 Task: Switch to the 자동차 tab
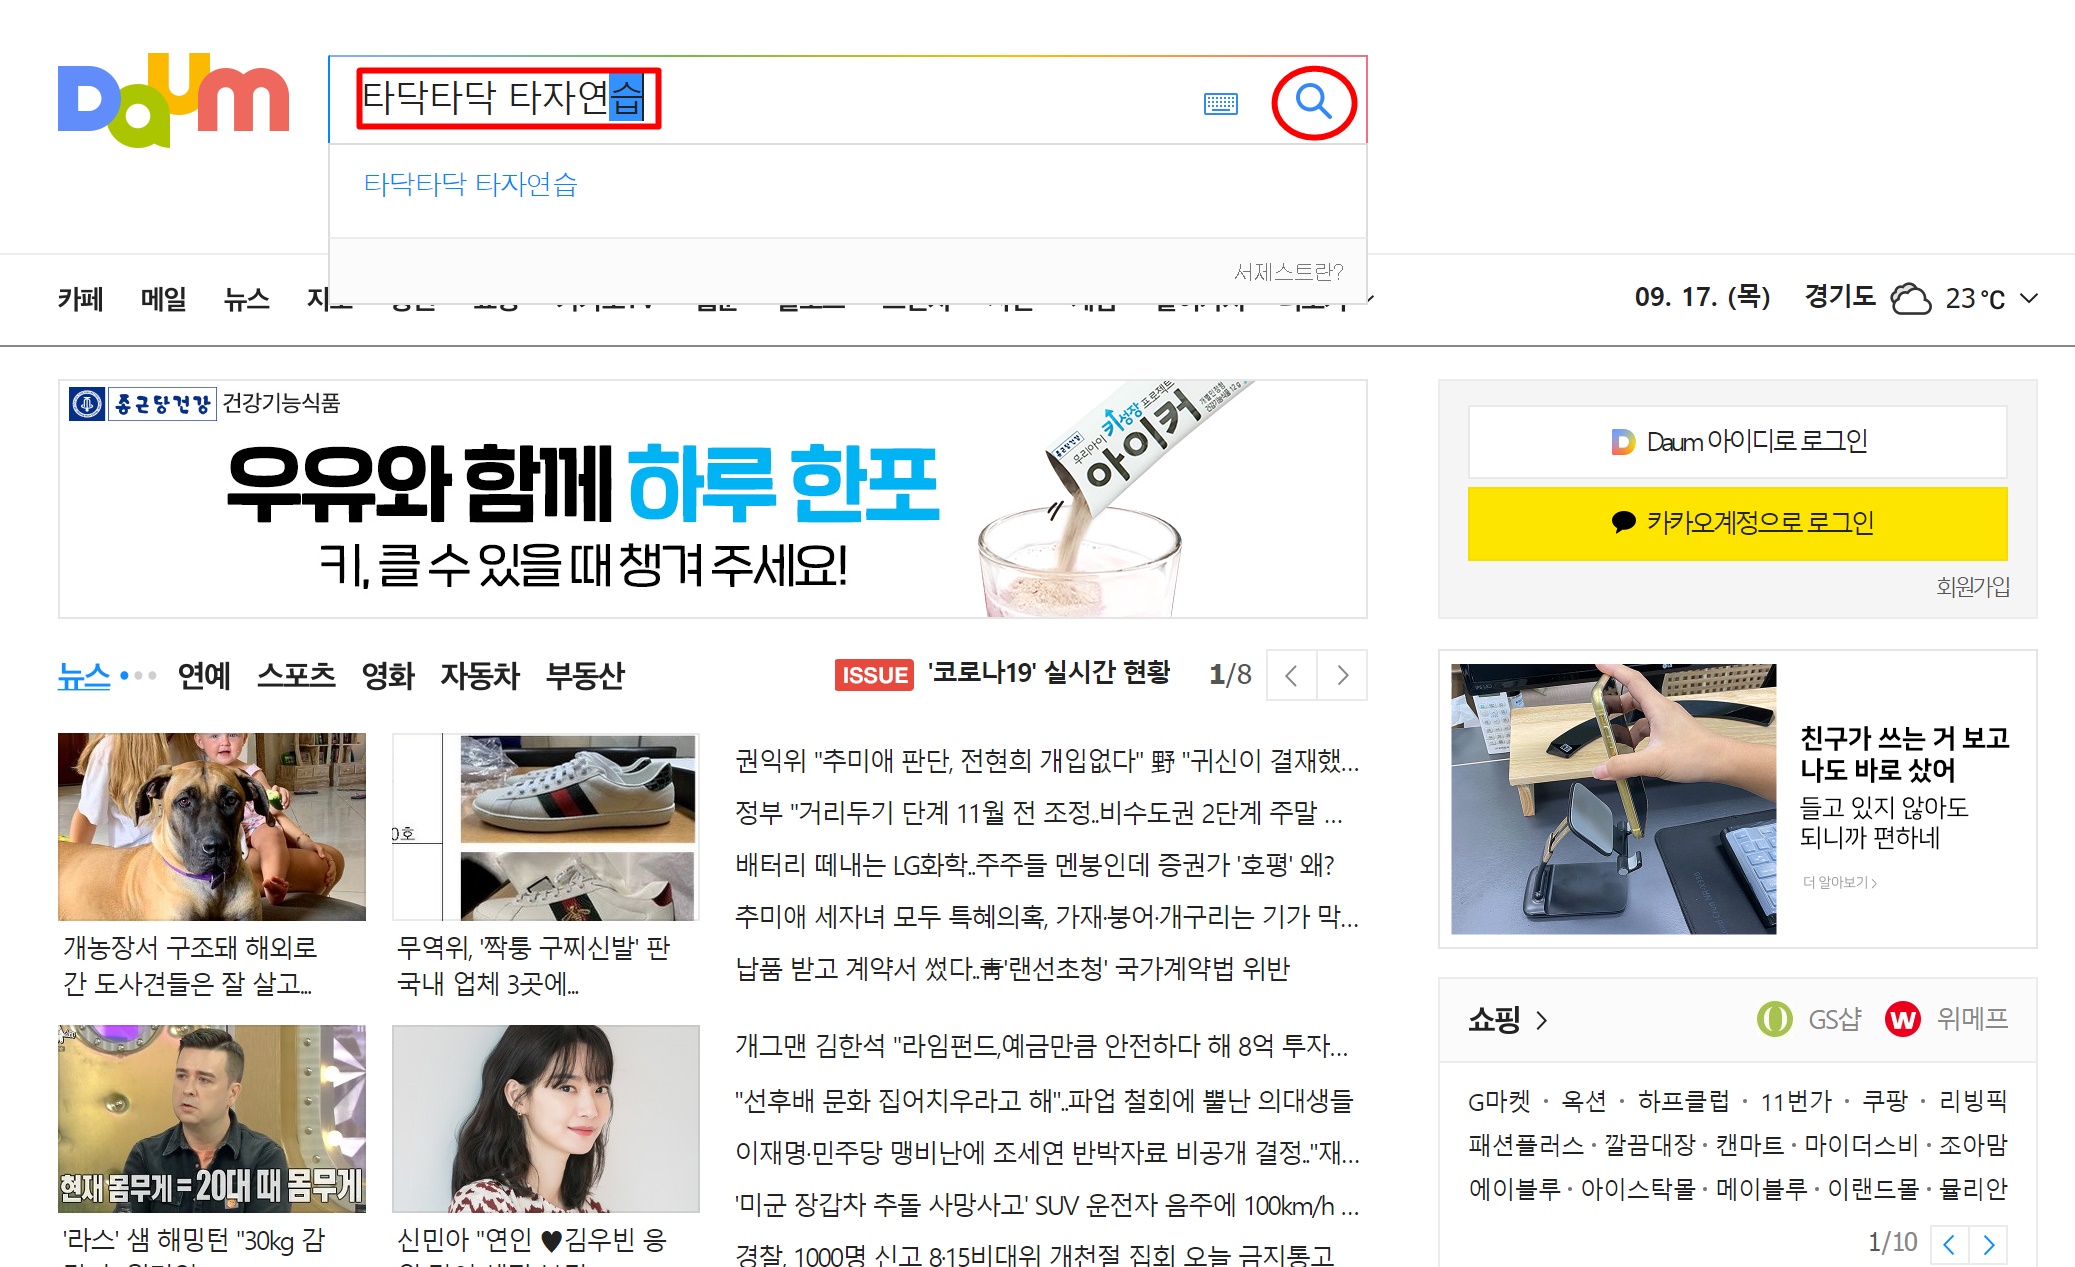[480, 676]
